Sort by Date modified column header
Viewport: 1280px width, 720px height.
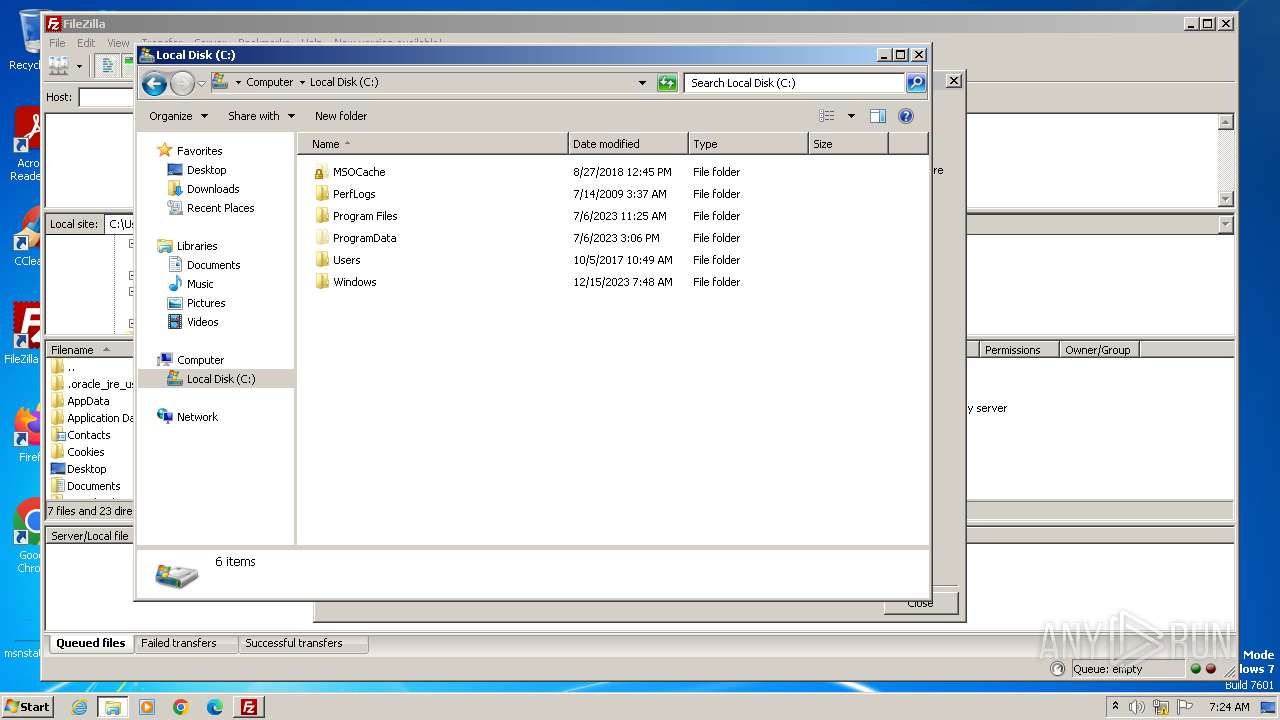coord(628,144)
